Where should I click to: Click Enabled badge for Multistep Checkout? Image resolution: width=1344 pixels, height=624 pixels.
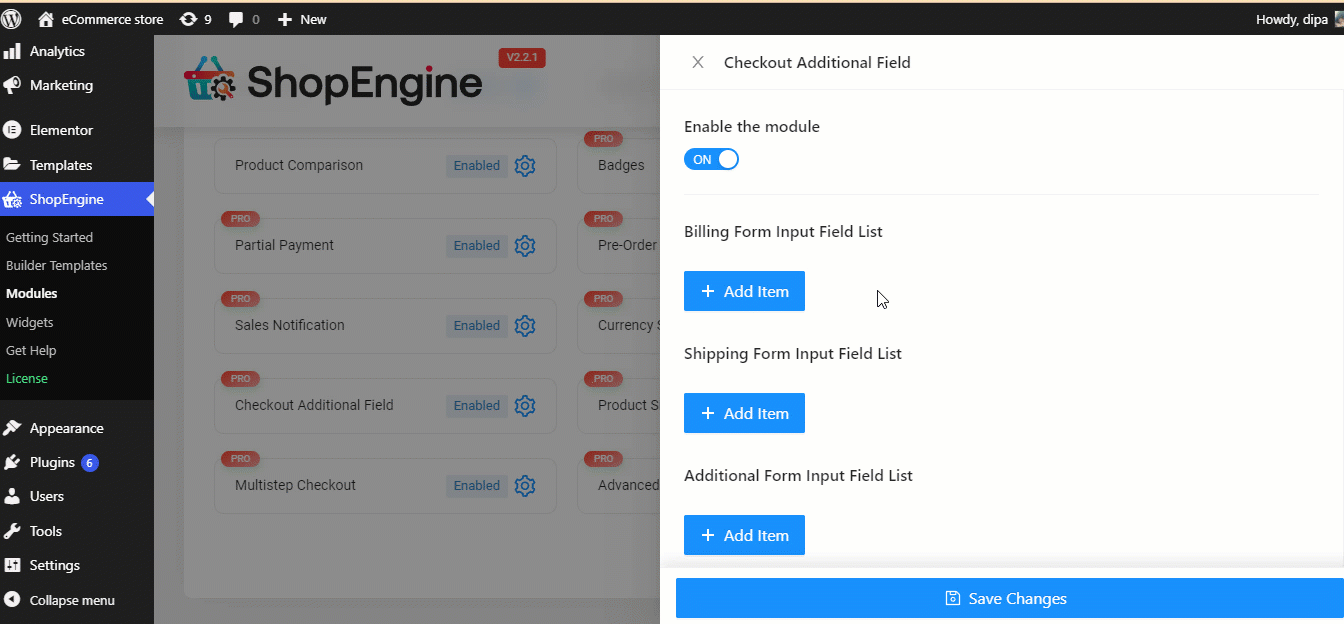(x=476, y=486)
